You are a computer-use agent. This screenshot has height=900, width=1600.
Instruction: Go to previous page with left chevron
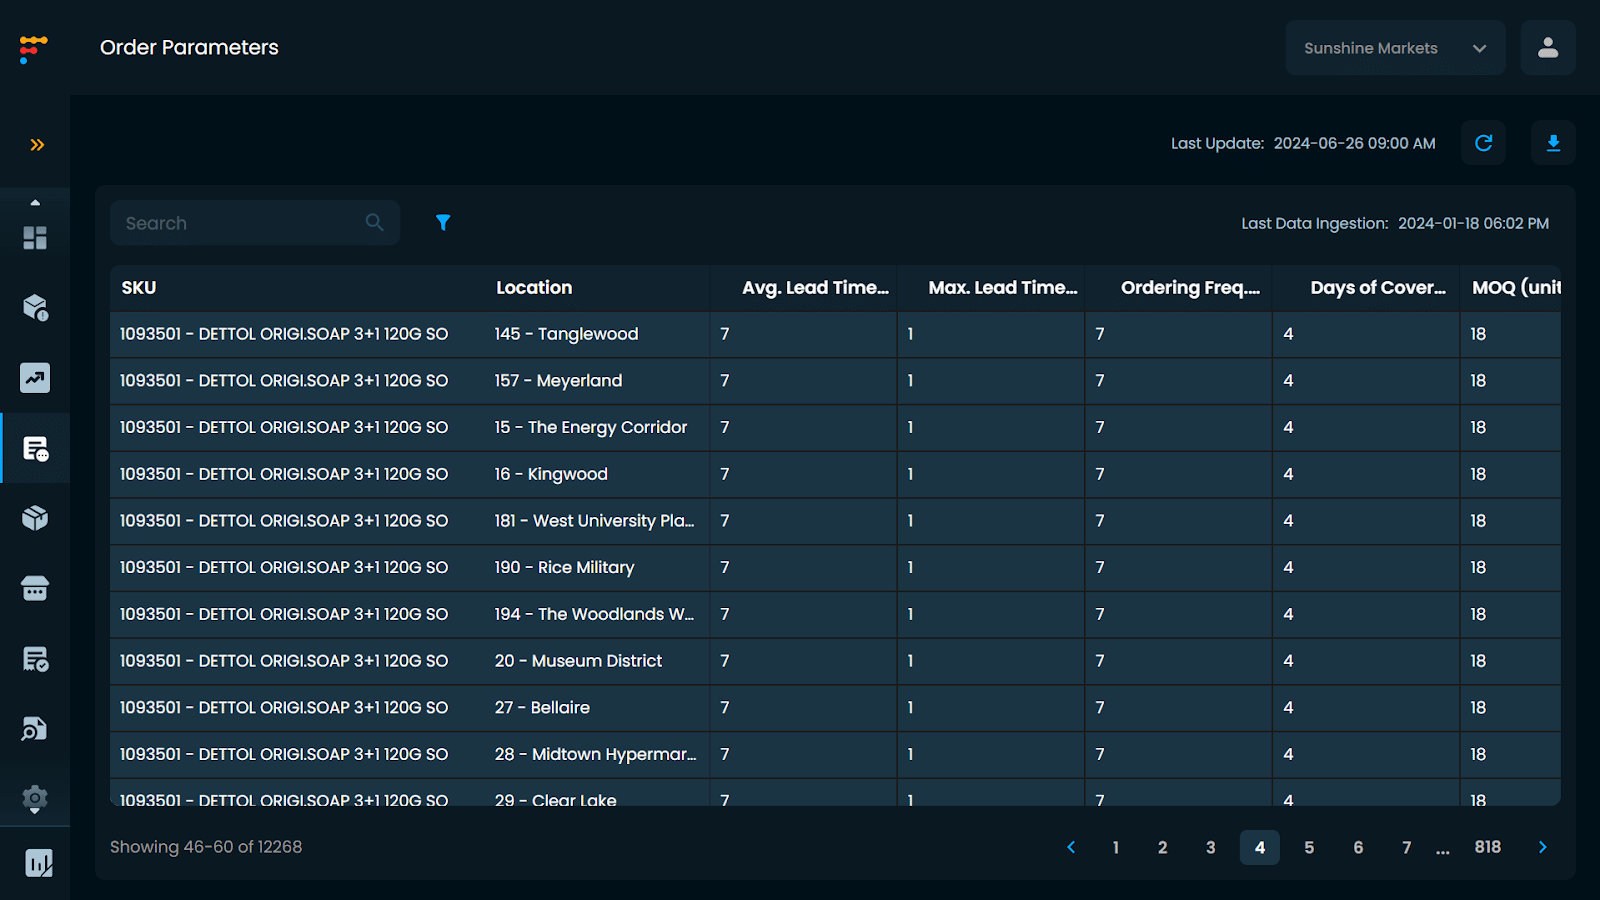[x=1071, y=848]
